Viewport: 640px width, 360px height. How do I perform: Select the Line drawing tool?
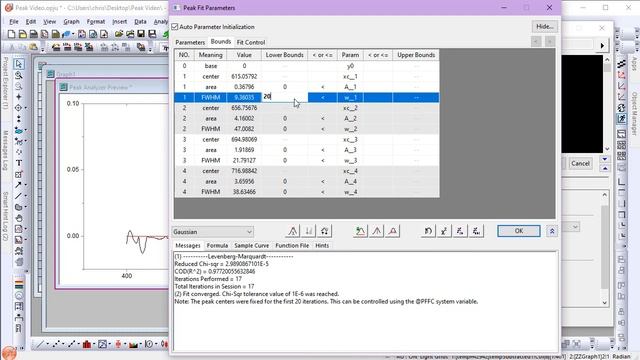click(x=19, y=196)
